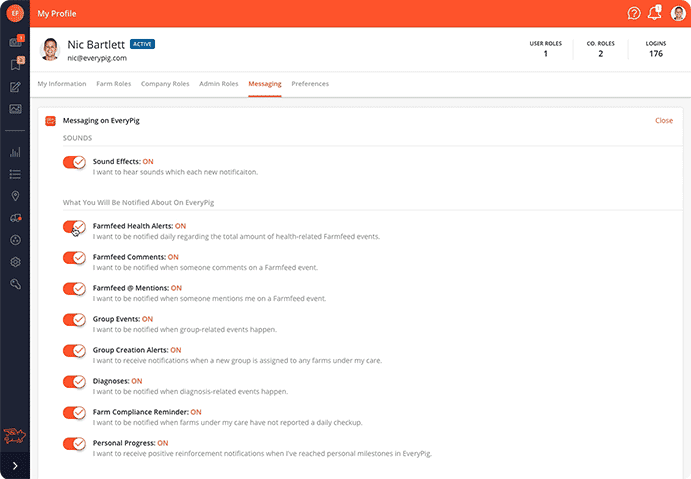The height and width of the screenshot is (479, 691).
Task: Click the Nic Bartlett name heading
Action: coord(96,45)
